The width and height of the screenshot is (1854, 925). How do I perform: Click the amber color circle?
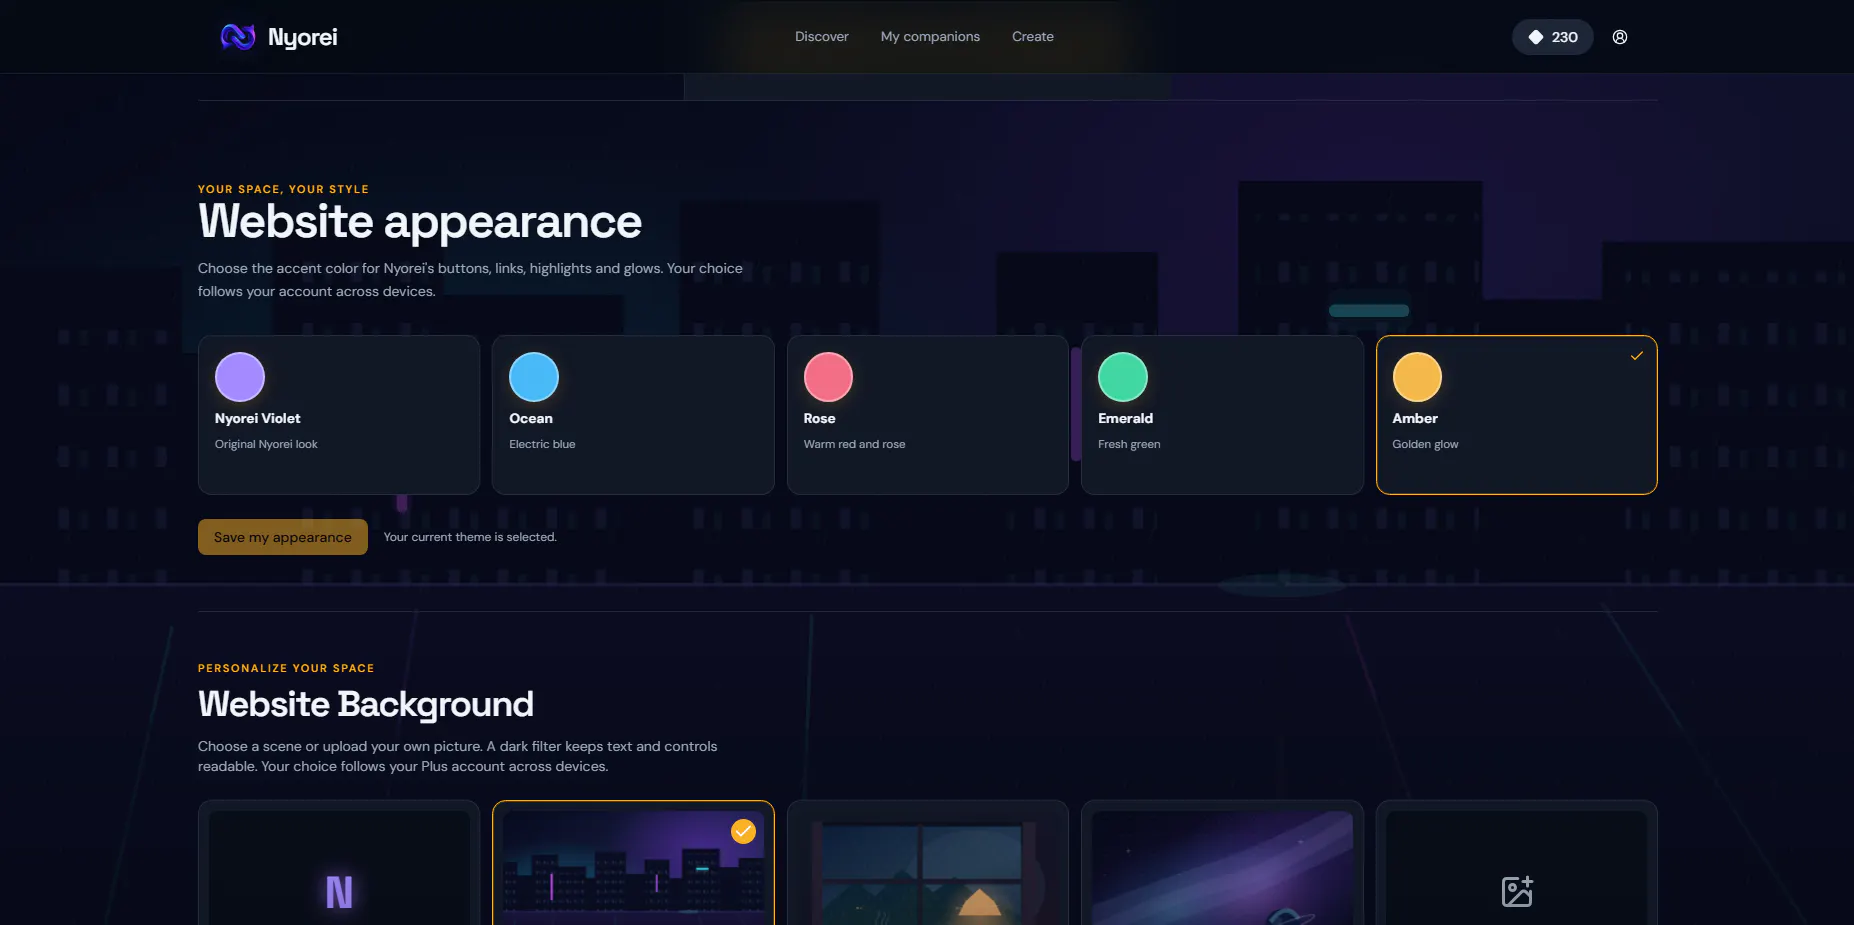click(x=1417, y=377)
